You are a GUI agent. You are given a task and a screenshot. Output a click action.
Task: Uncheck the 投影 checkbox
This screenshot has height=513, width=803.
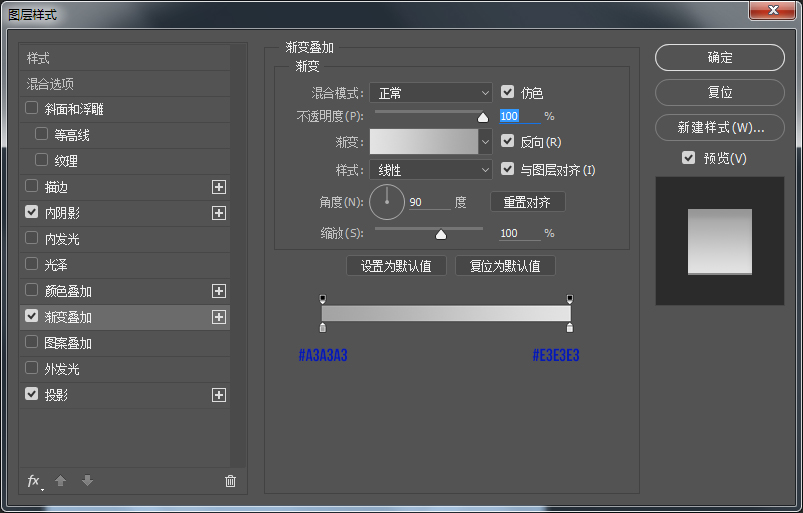click(x=32, y=394)
